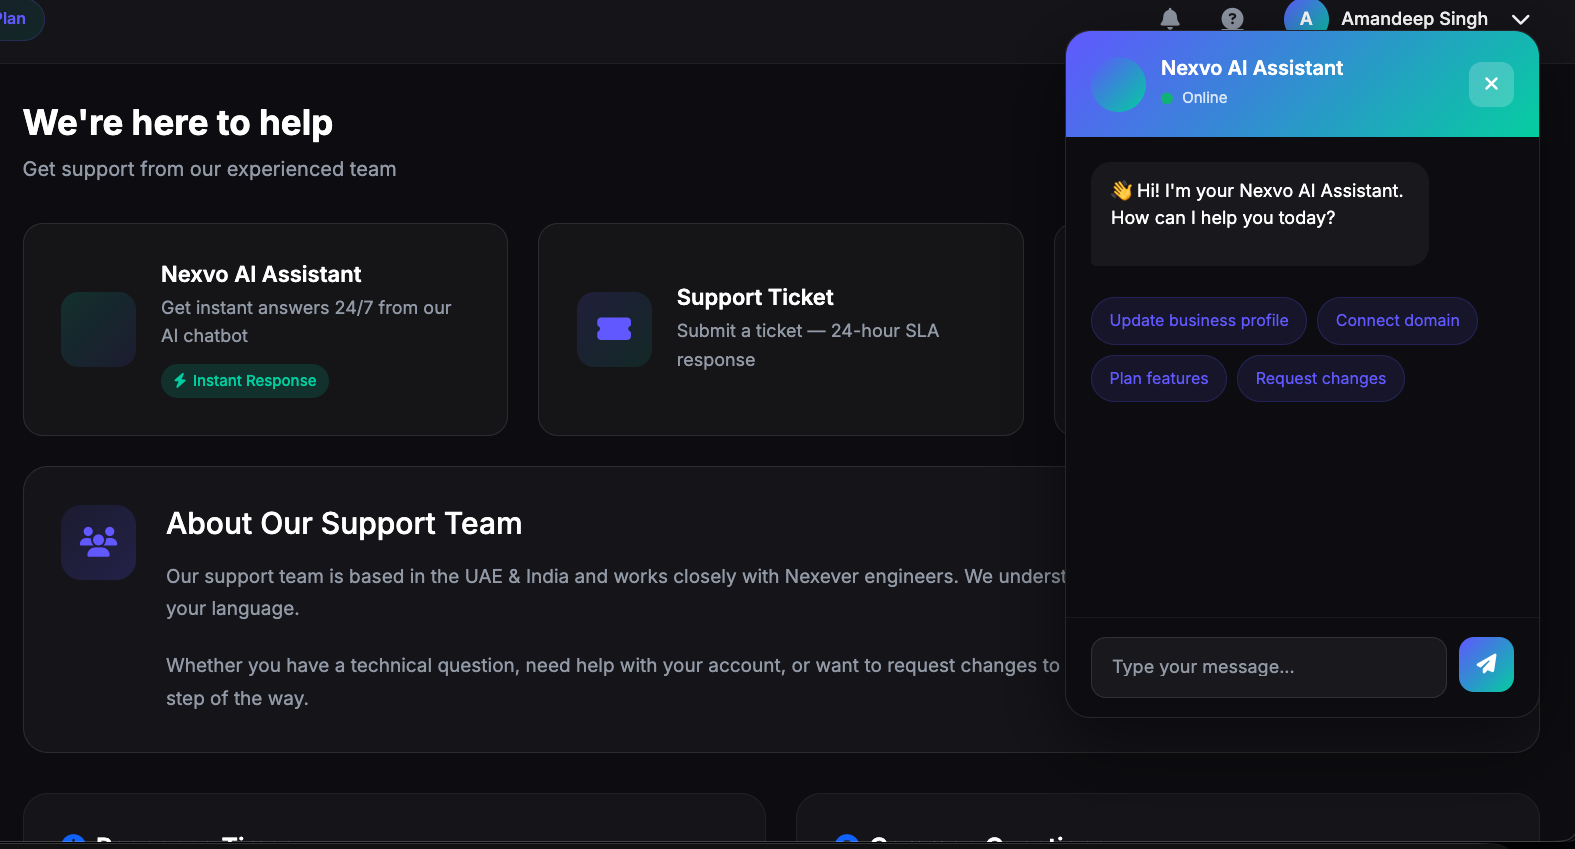Send the chat message with paper plane
Screen dimensions: 1575x849
(1485, 665)
